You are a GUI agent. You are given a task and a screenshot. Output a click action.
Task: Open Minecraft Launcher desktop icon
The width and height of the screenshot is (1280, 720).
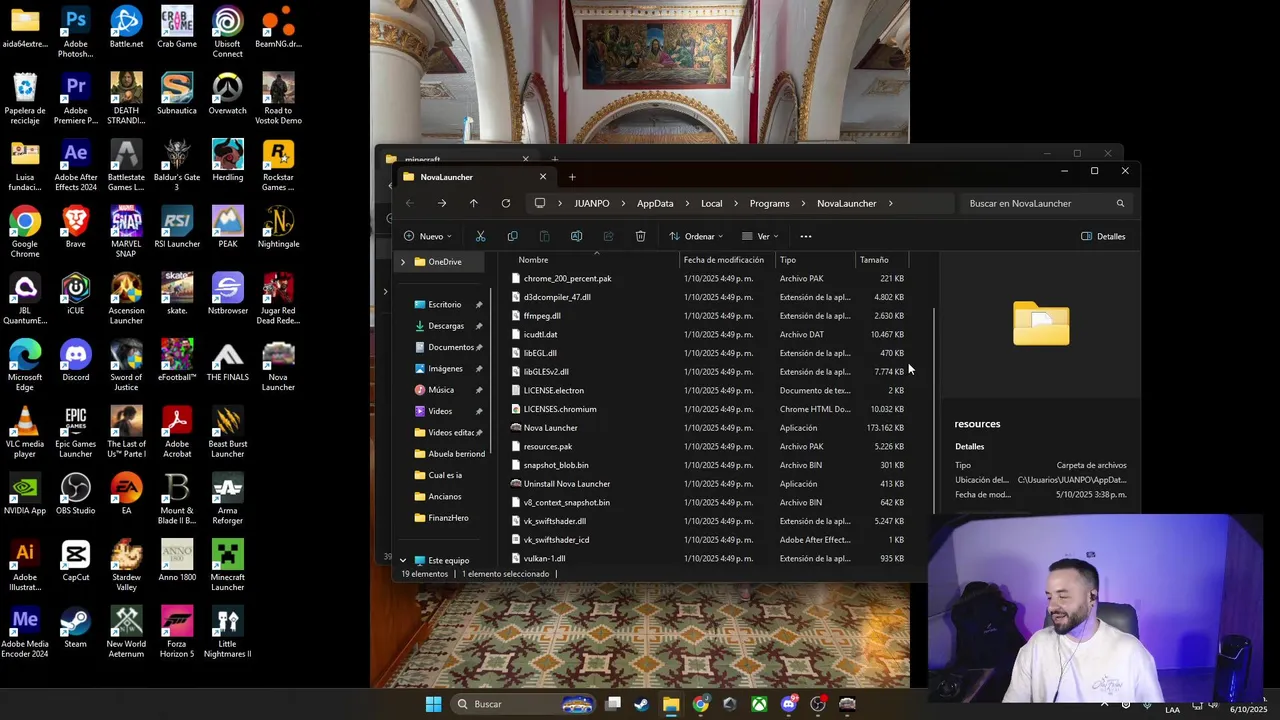click(227, 567)
